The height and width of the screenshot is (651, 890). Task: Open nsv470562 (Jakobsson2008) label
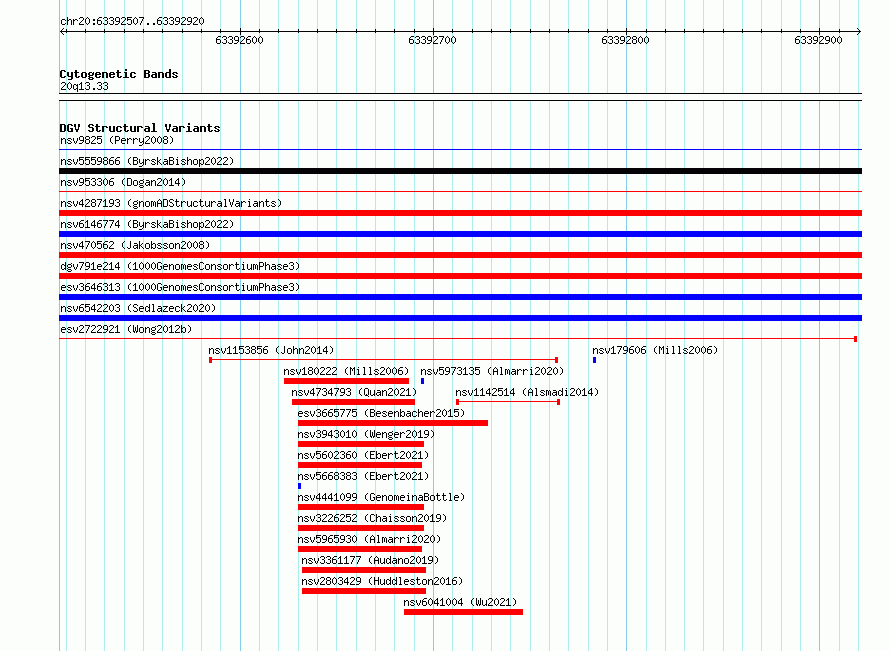[135, 245]
